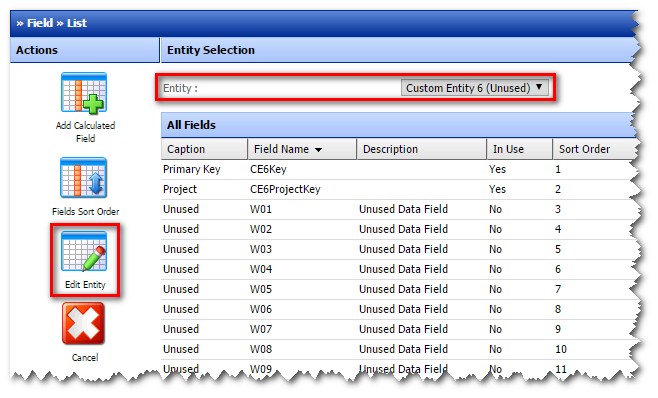The width and height of the screenshot is (658, 398).
Task: Click the Add Calculated Field icon
Action: pyautogui.click(x=84, y=93)
